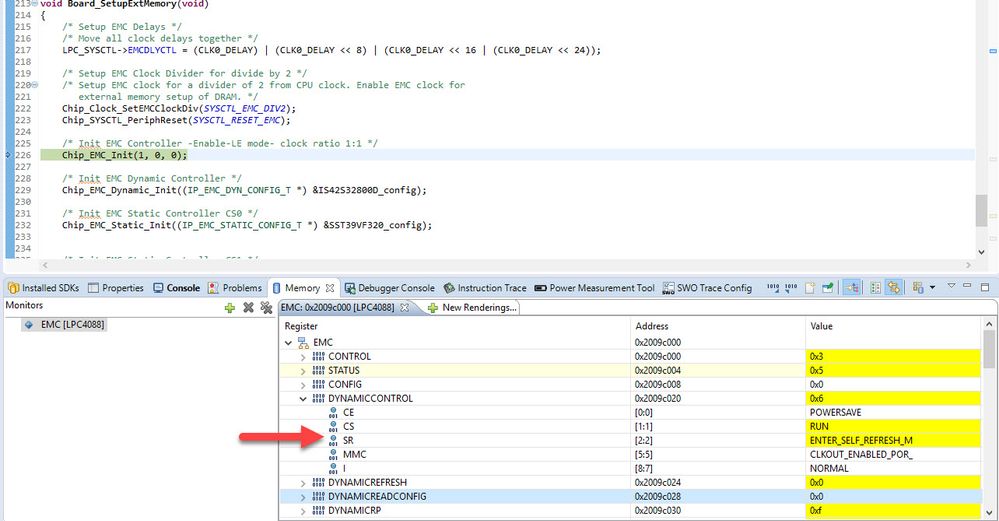This screenshot has height=521, width=999.
Task: Click the import memory 1010 icon
Action: pyautogui.click(x=773, y=288)
